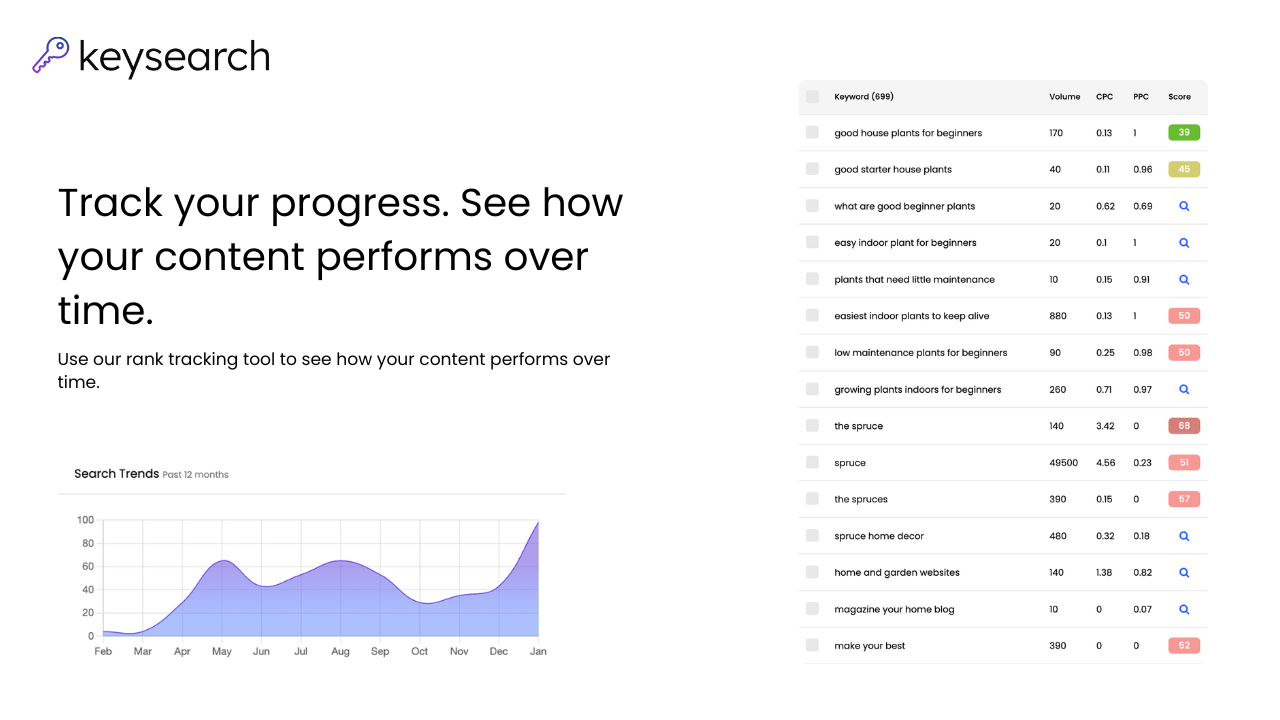
Task: Click the 'Keyword (699)' column header
Action: [x=863, y=96]
